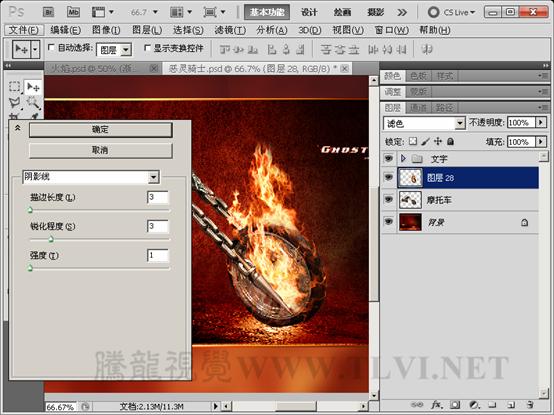The width and height of the screenshot is (554, 415).
Task: Open Mini Bridge via Mb icon
Action: pyautogui.click(x=73, y=12)
